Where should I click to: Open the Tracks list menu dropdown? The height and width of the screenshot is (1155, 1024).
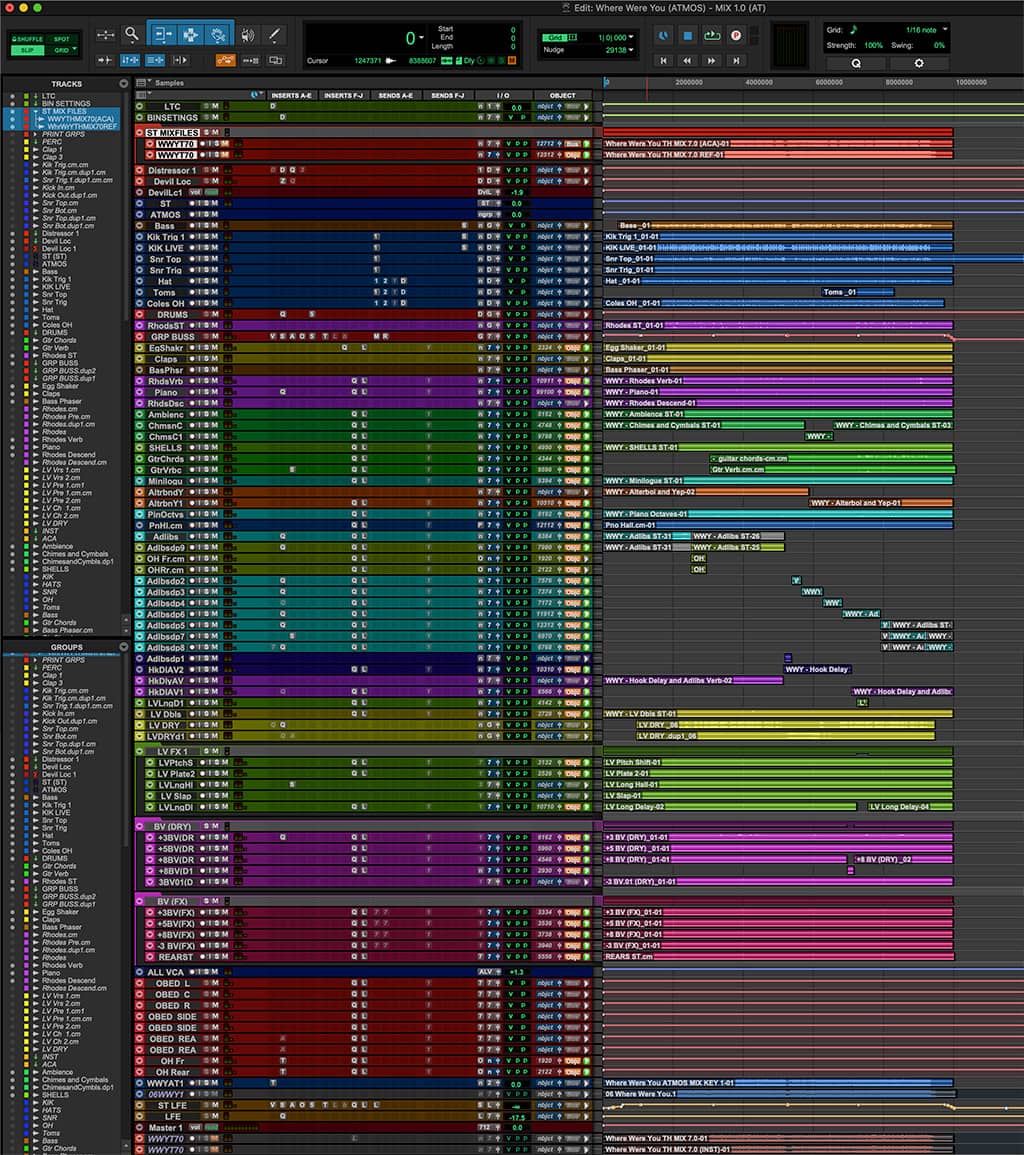tap(123, 84)
